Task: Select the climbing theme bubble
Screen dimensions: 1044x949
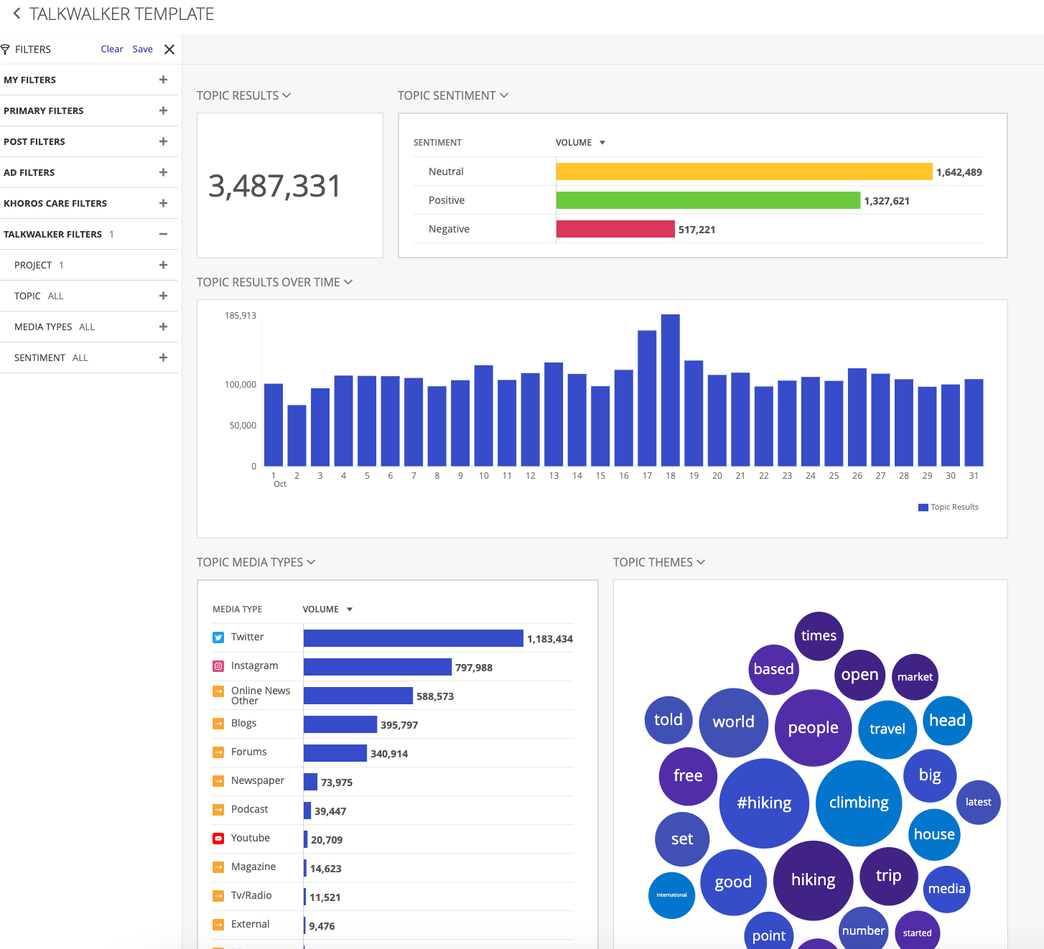Action: 859,802
